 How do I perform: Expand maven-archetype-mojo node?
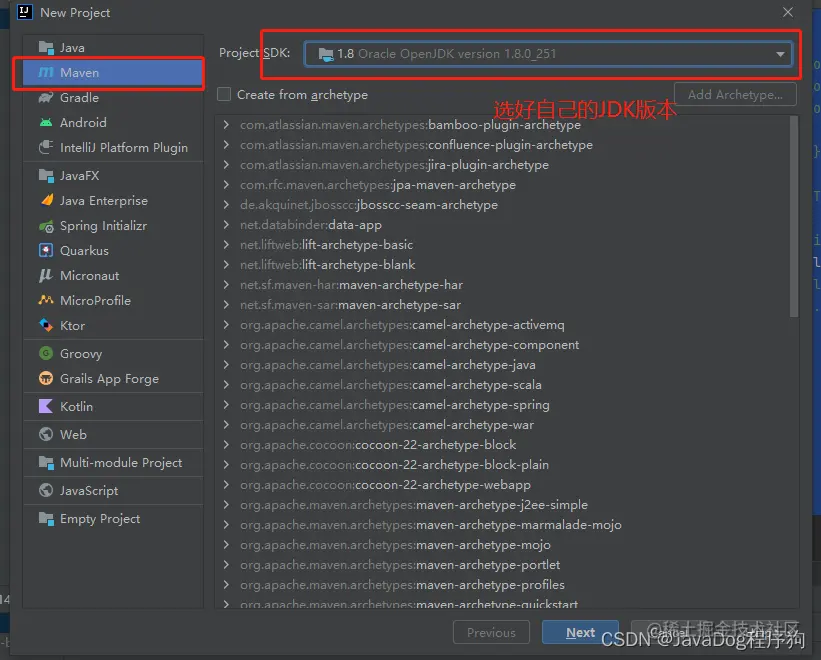pos(226,545)
